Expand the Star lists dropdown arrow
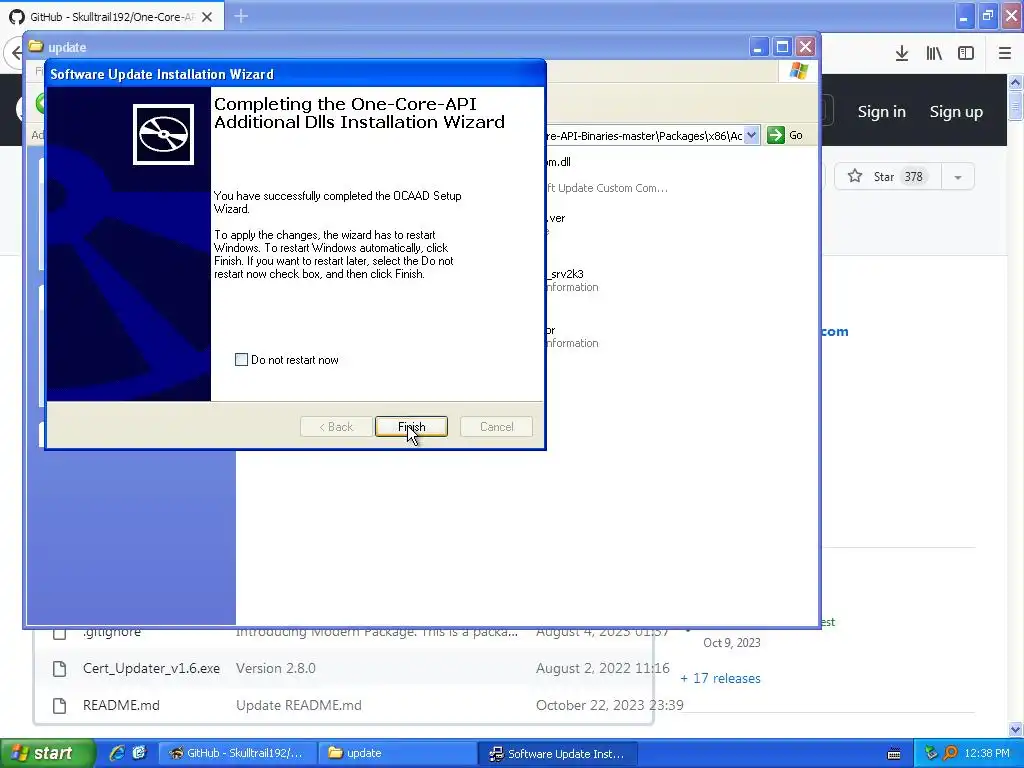The image size is (1024, 768). 958,177
